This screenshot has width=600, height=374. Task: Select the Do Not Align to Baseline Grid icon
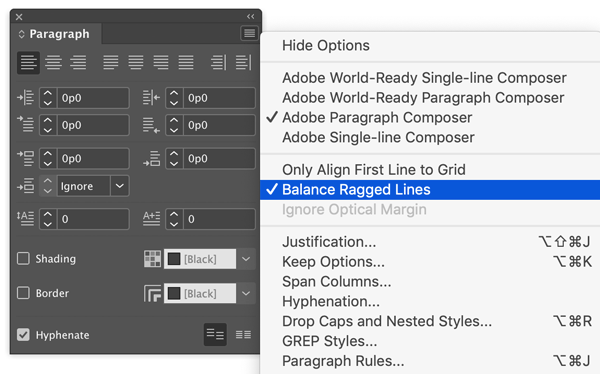(215, 335)
